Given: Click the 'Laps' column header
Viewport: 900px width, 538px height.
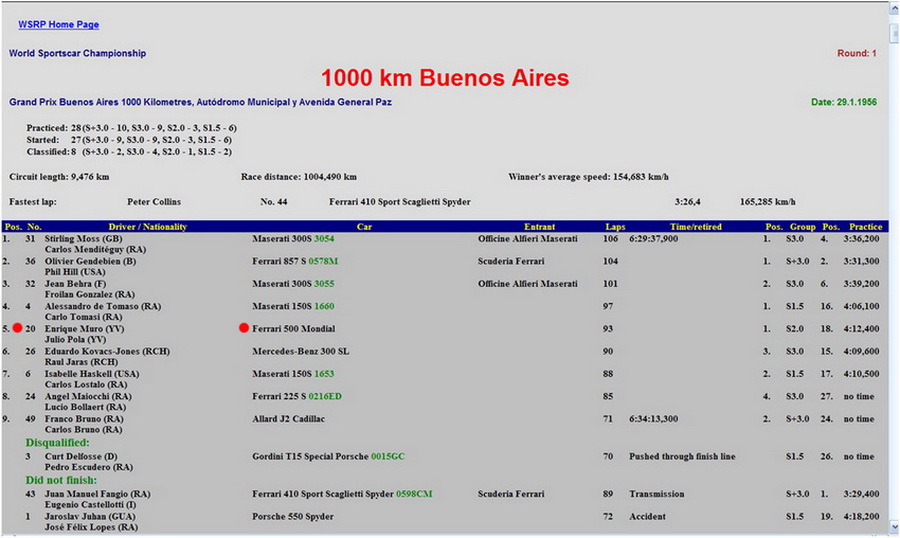Looking at the screenshot, I should click(615, 227).
